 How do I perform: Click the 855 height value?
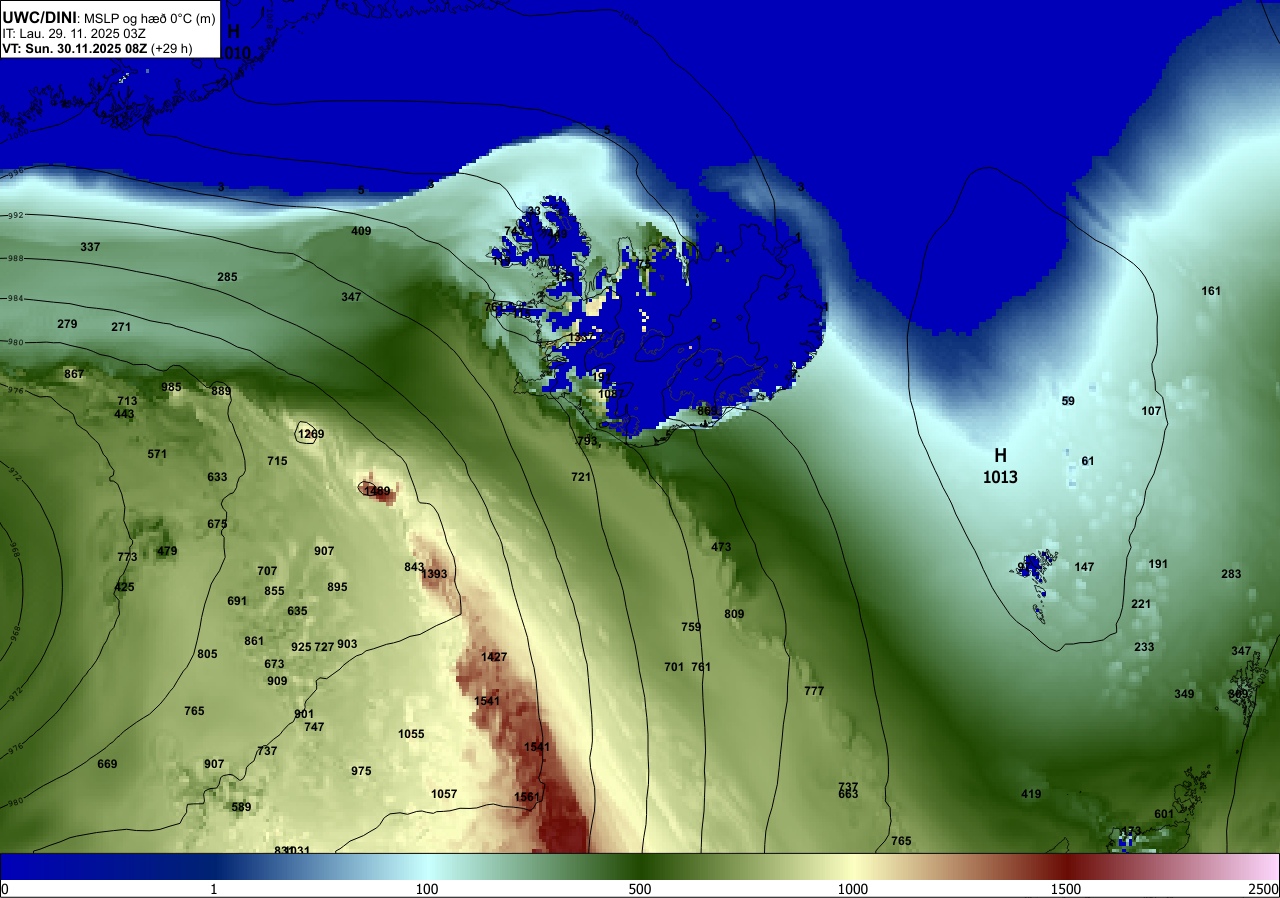click(274, 591)
